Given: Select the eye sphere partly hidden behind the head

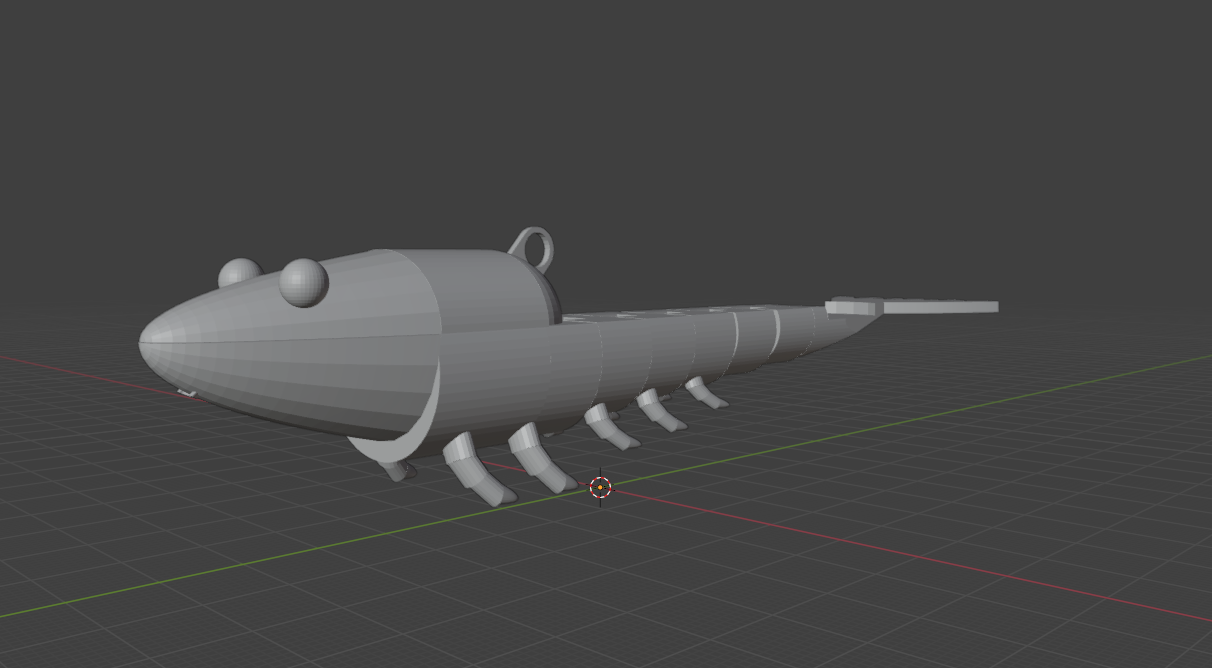Looking at the screenshot, I should tap(240, 273).
